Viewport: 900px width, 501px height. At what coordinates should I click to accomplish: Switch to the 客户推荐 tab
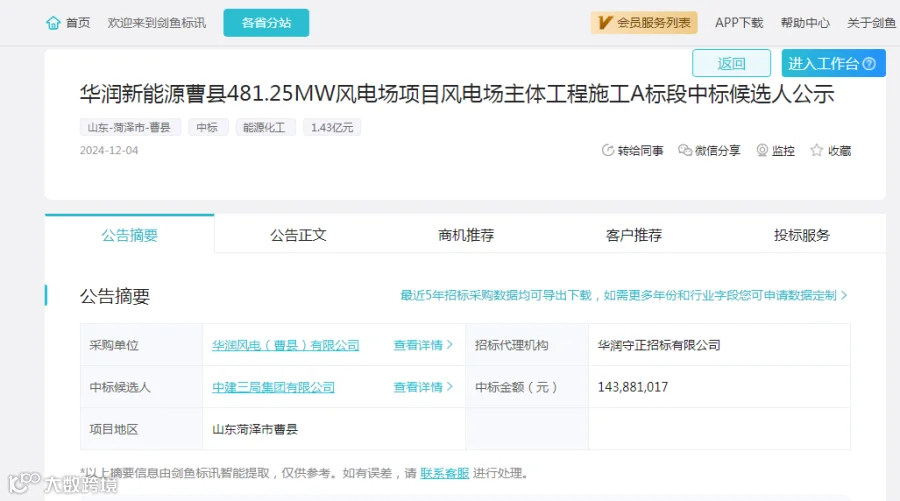(634, 234)
